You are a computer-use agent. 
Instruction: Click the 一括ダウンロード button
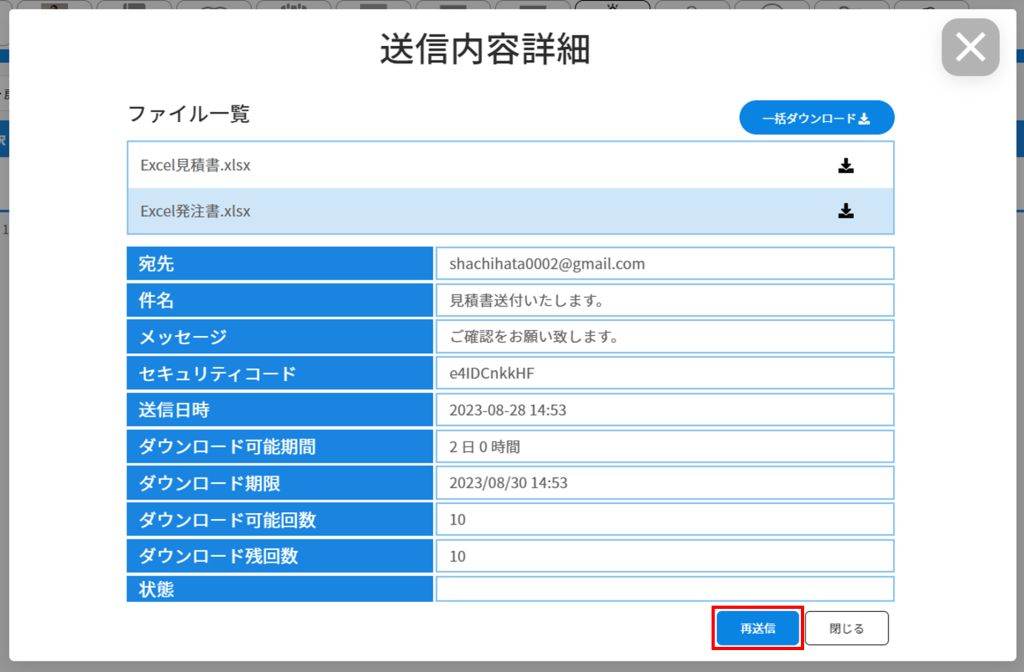(816, 118)
